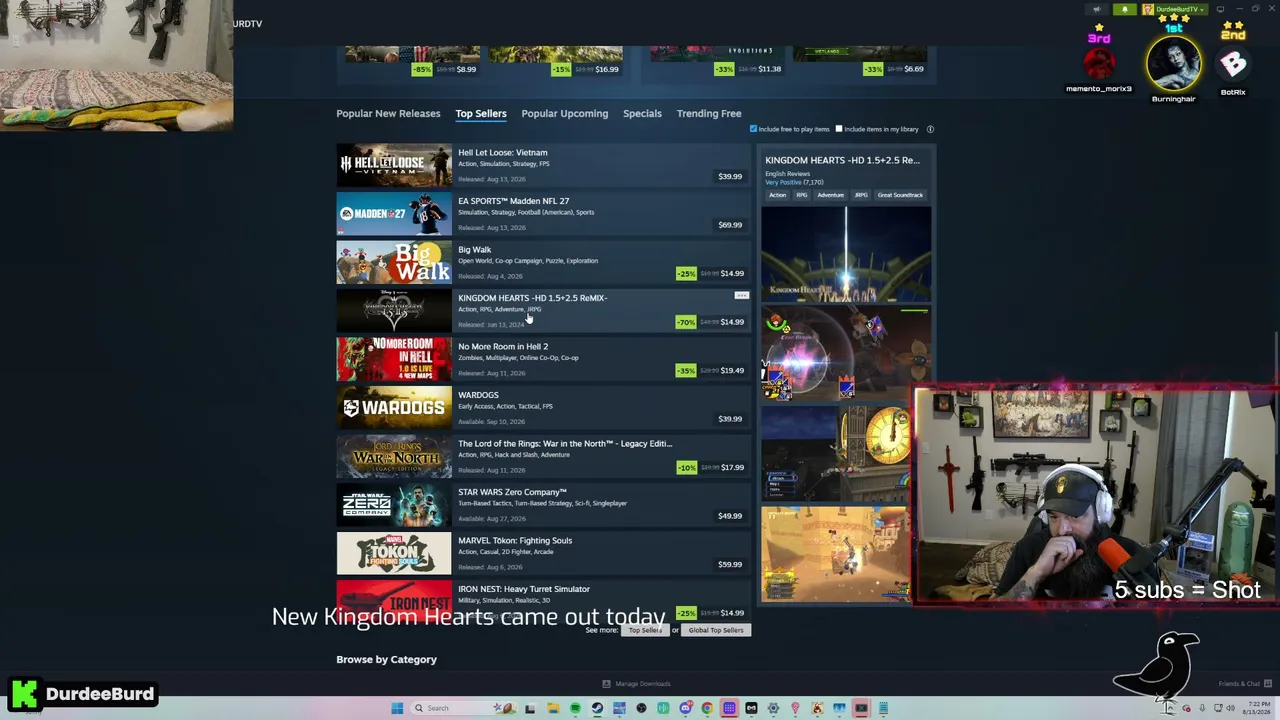Select the Big Walk game title
Screen dimensions: 1280x720
[474, 250]
